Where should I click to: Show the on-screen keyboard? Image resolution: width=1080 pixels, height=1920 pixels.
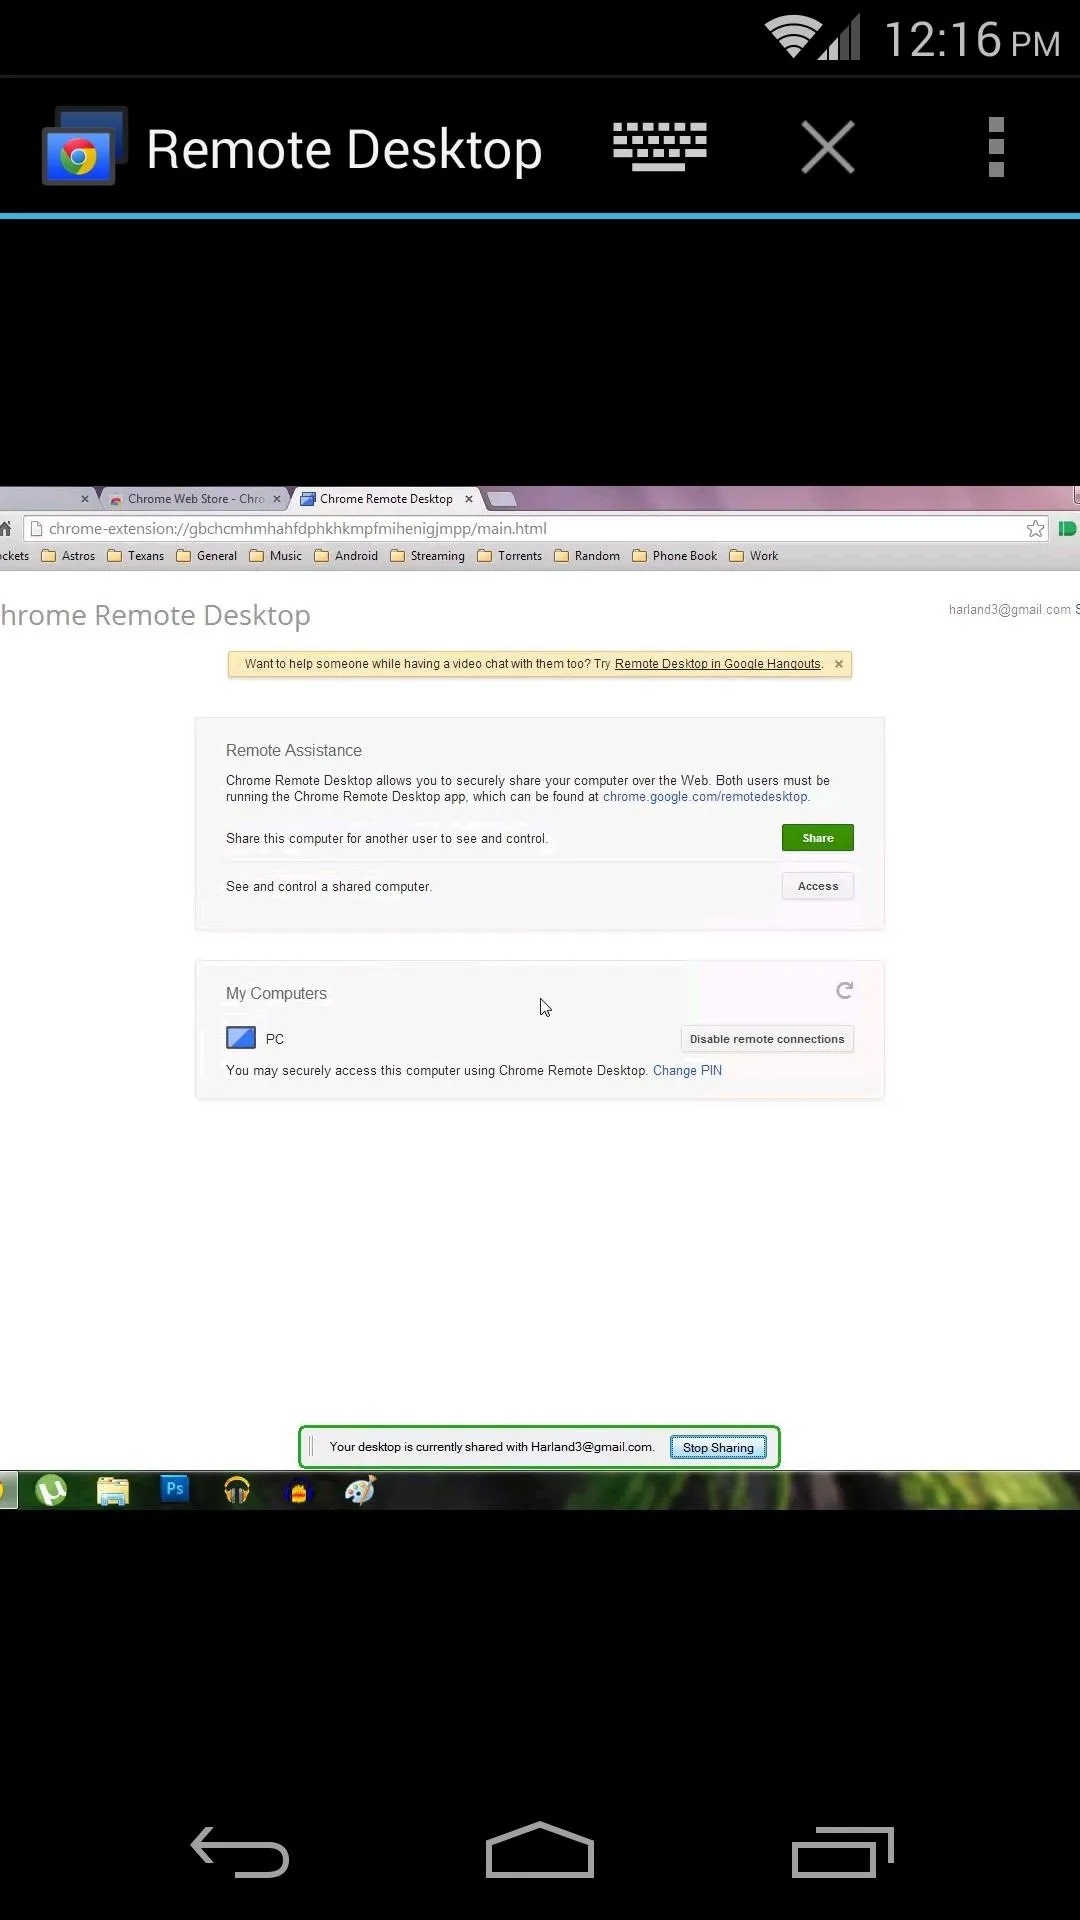[660, 147]
